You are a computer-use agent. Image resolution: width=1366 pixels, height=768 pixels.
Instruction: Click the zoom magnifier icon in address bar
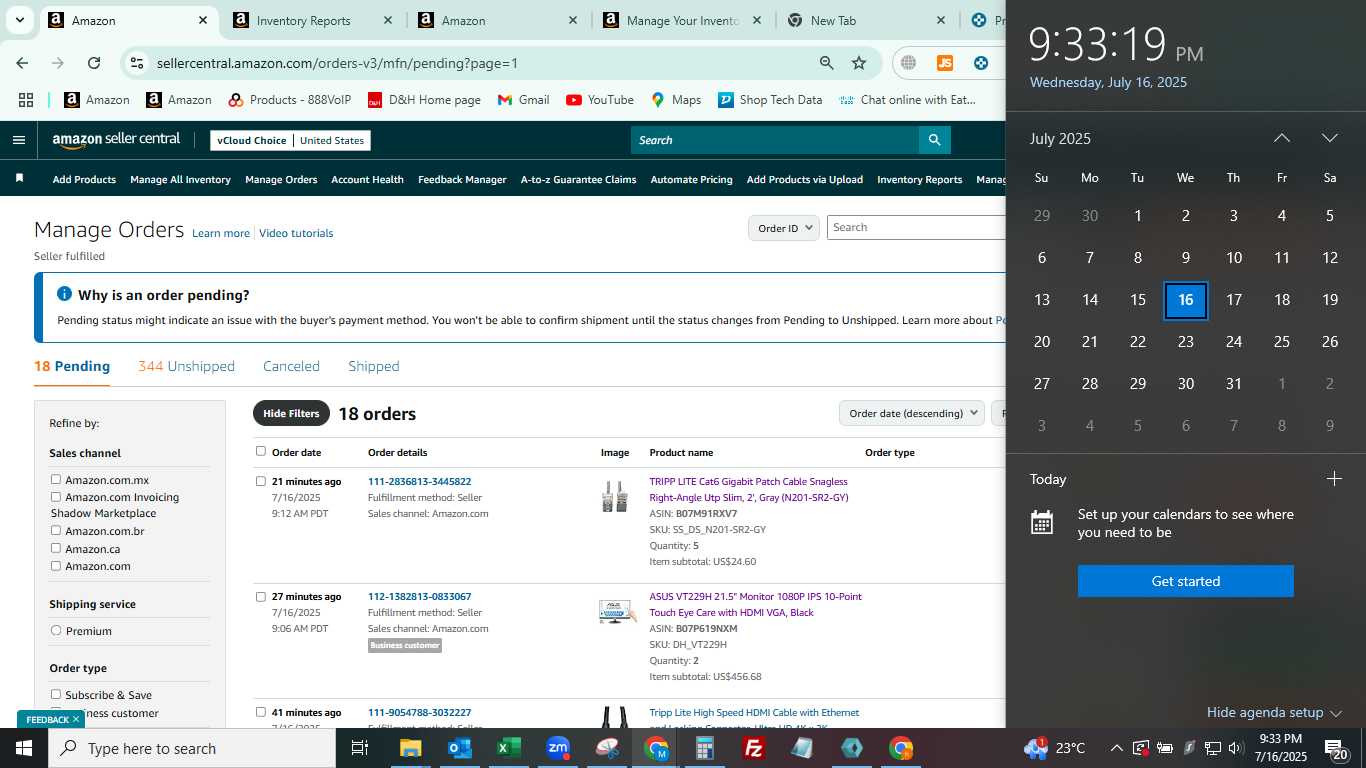pos(826,63)
